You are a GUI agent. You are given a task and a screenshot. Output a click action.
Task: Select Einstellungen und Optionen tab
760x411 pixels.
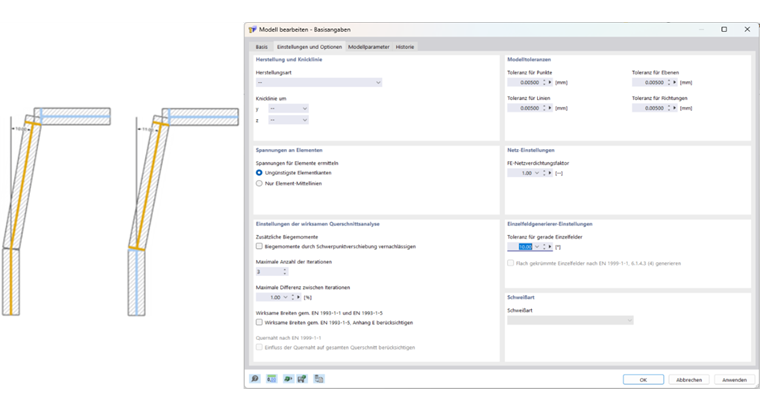pos(309,47)
